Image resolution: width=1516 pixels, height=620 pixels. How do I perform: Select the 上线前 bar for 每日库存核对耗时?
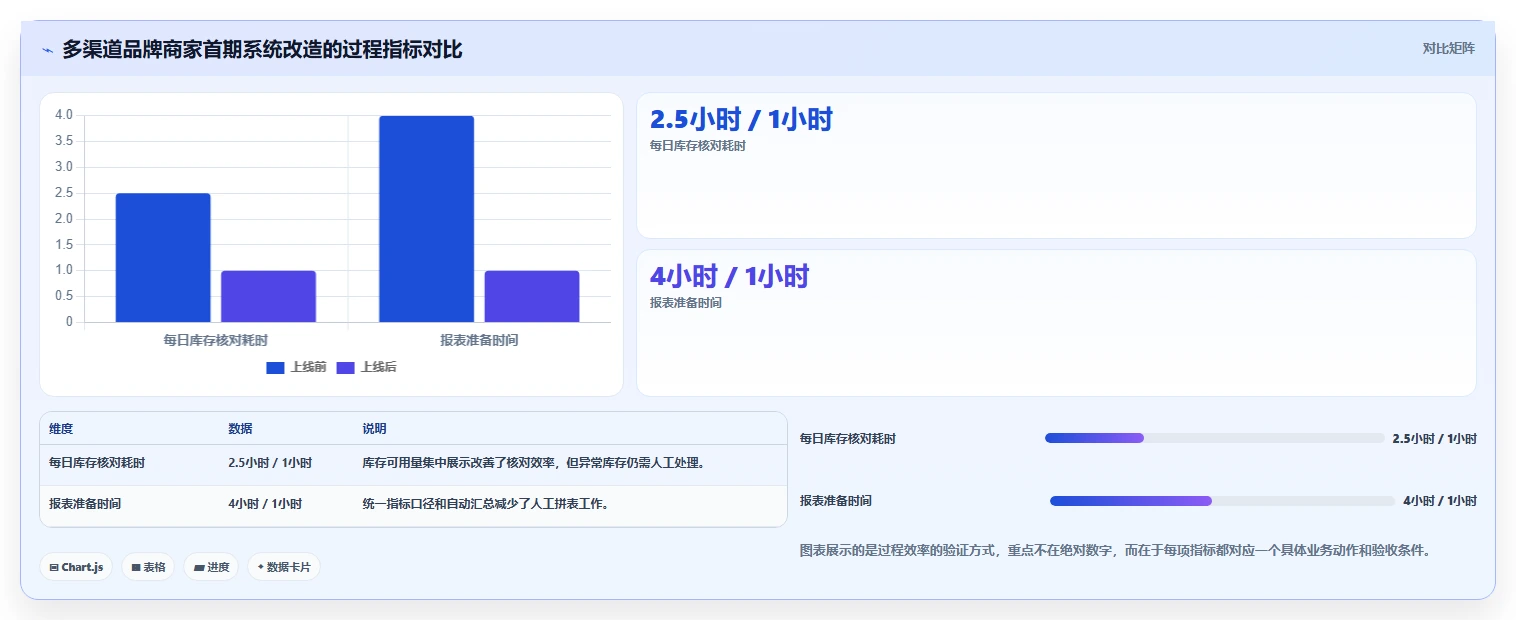163,258
